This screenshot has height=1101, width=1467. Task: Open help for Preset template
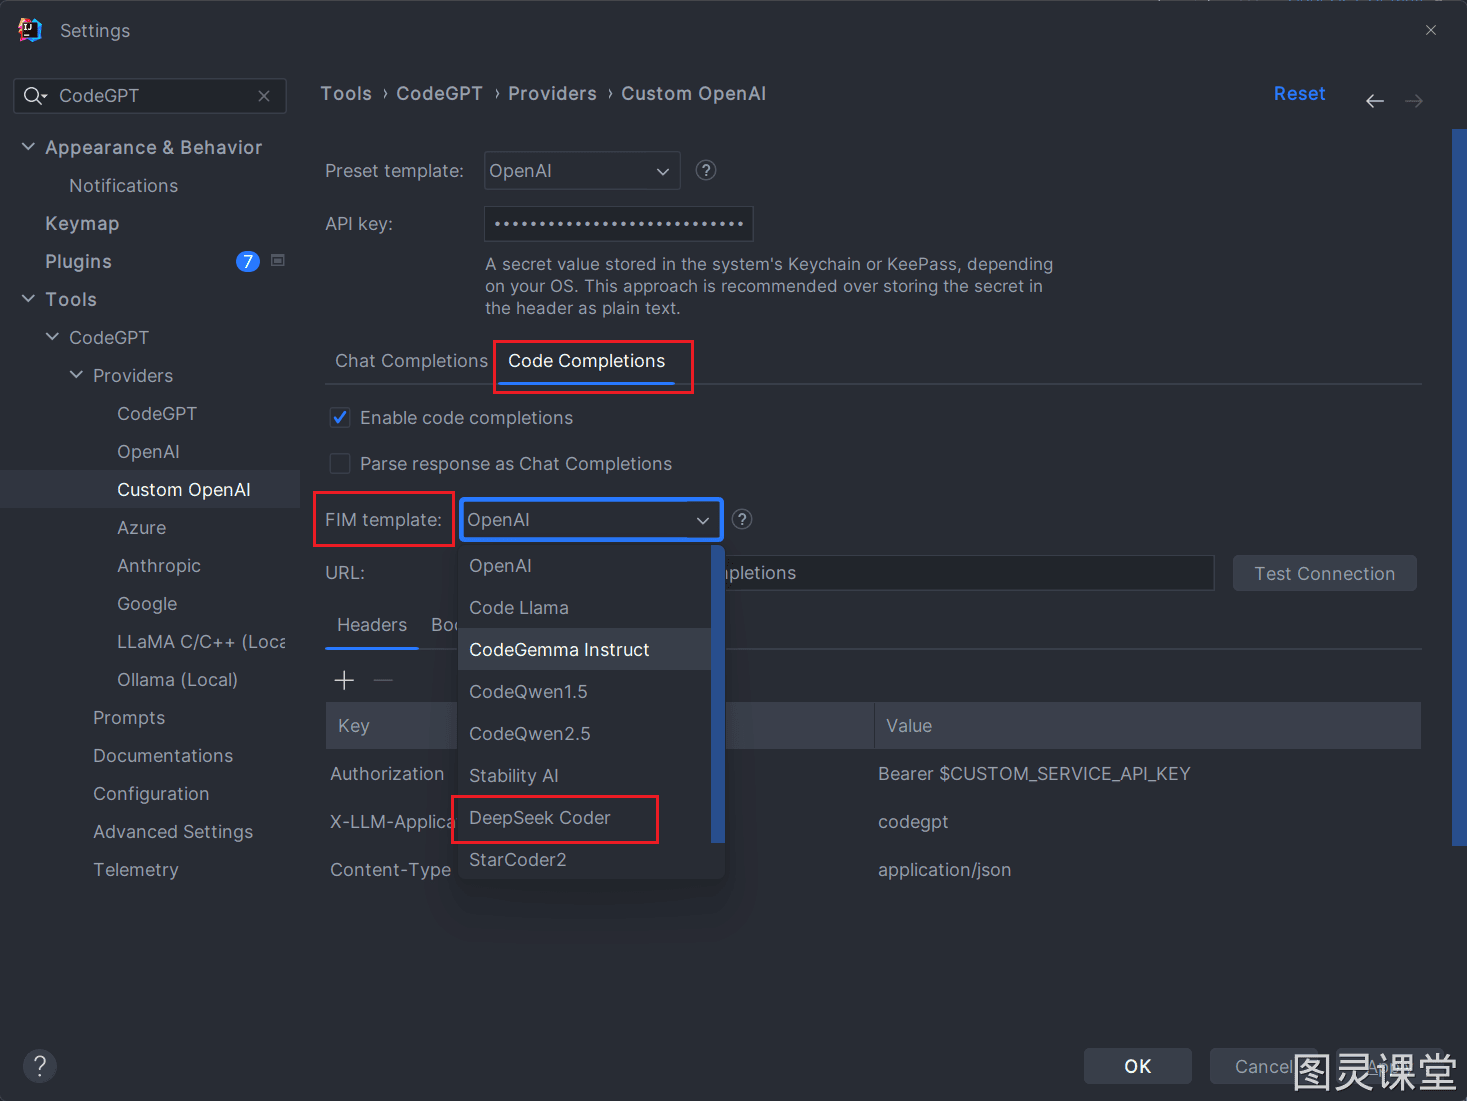pyautogui.click(x=706, y=170)
